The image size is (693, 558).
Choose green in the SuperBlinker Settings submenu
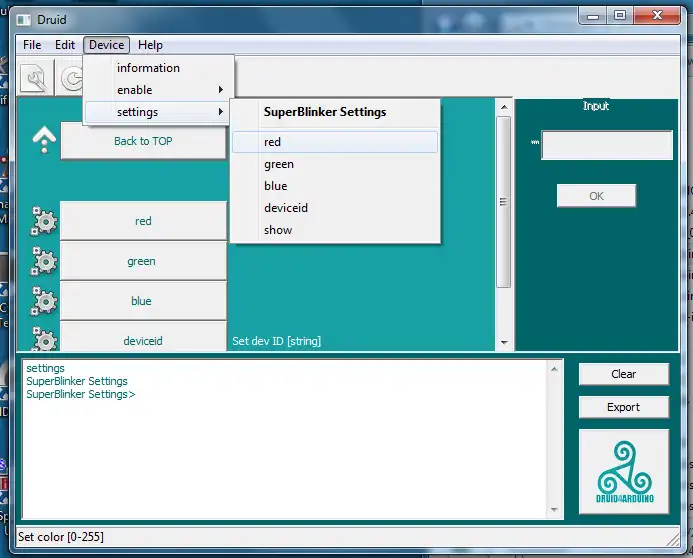(x=335, y=164)
